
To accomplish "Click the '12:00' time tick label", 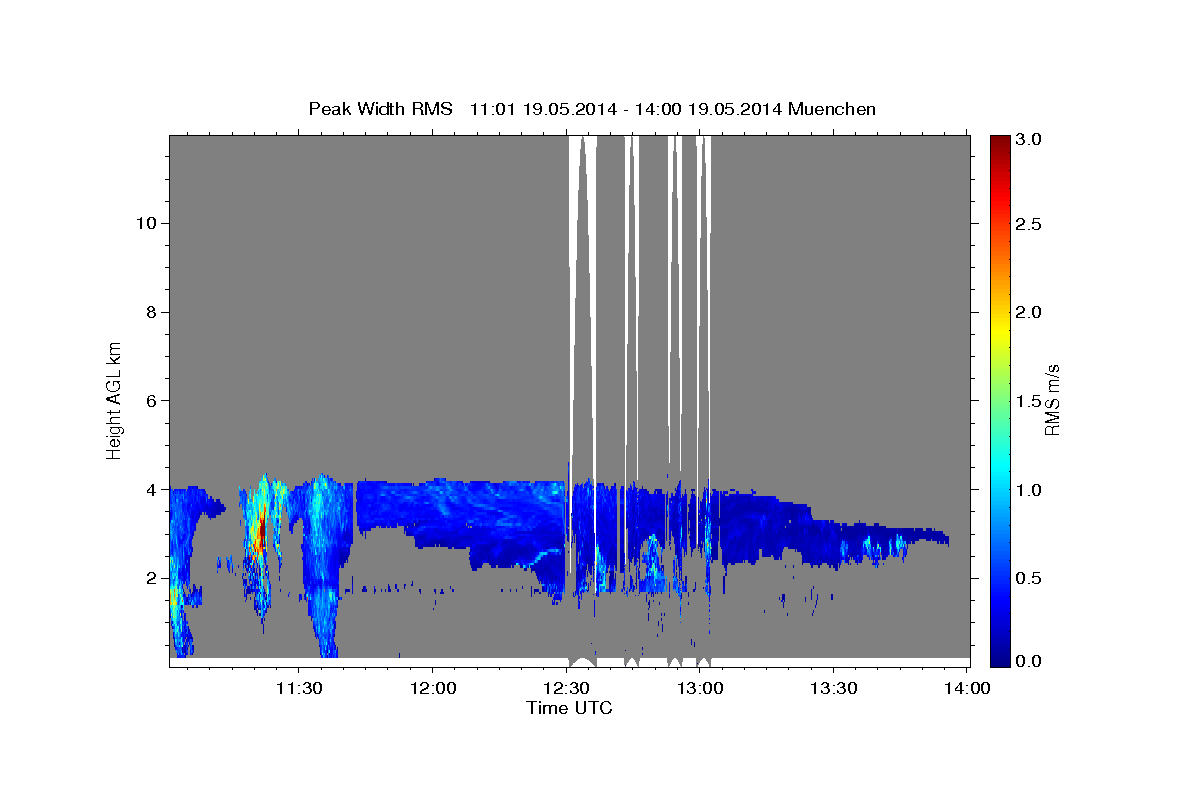I will [432, 688].
